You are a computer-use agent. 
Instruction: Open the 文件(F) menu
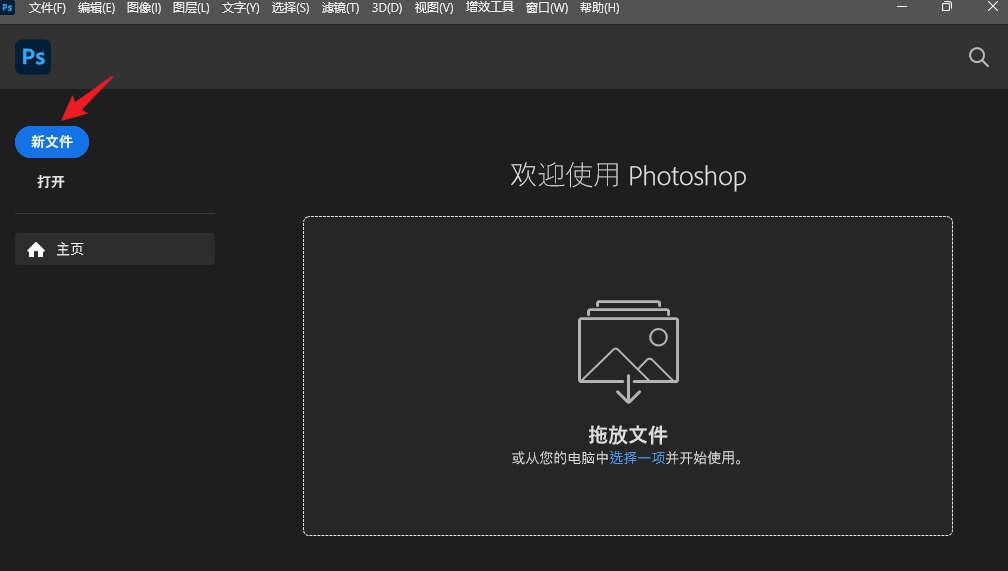pyautogui.click(x=47, y=8)
